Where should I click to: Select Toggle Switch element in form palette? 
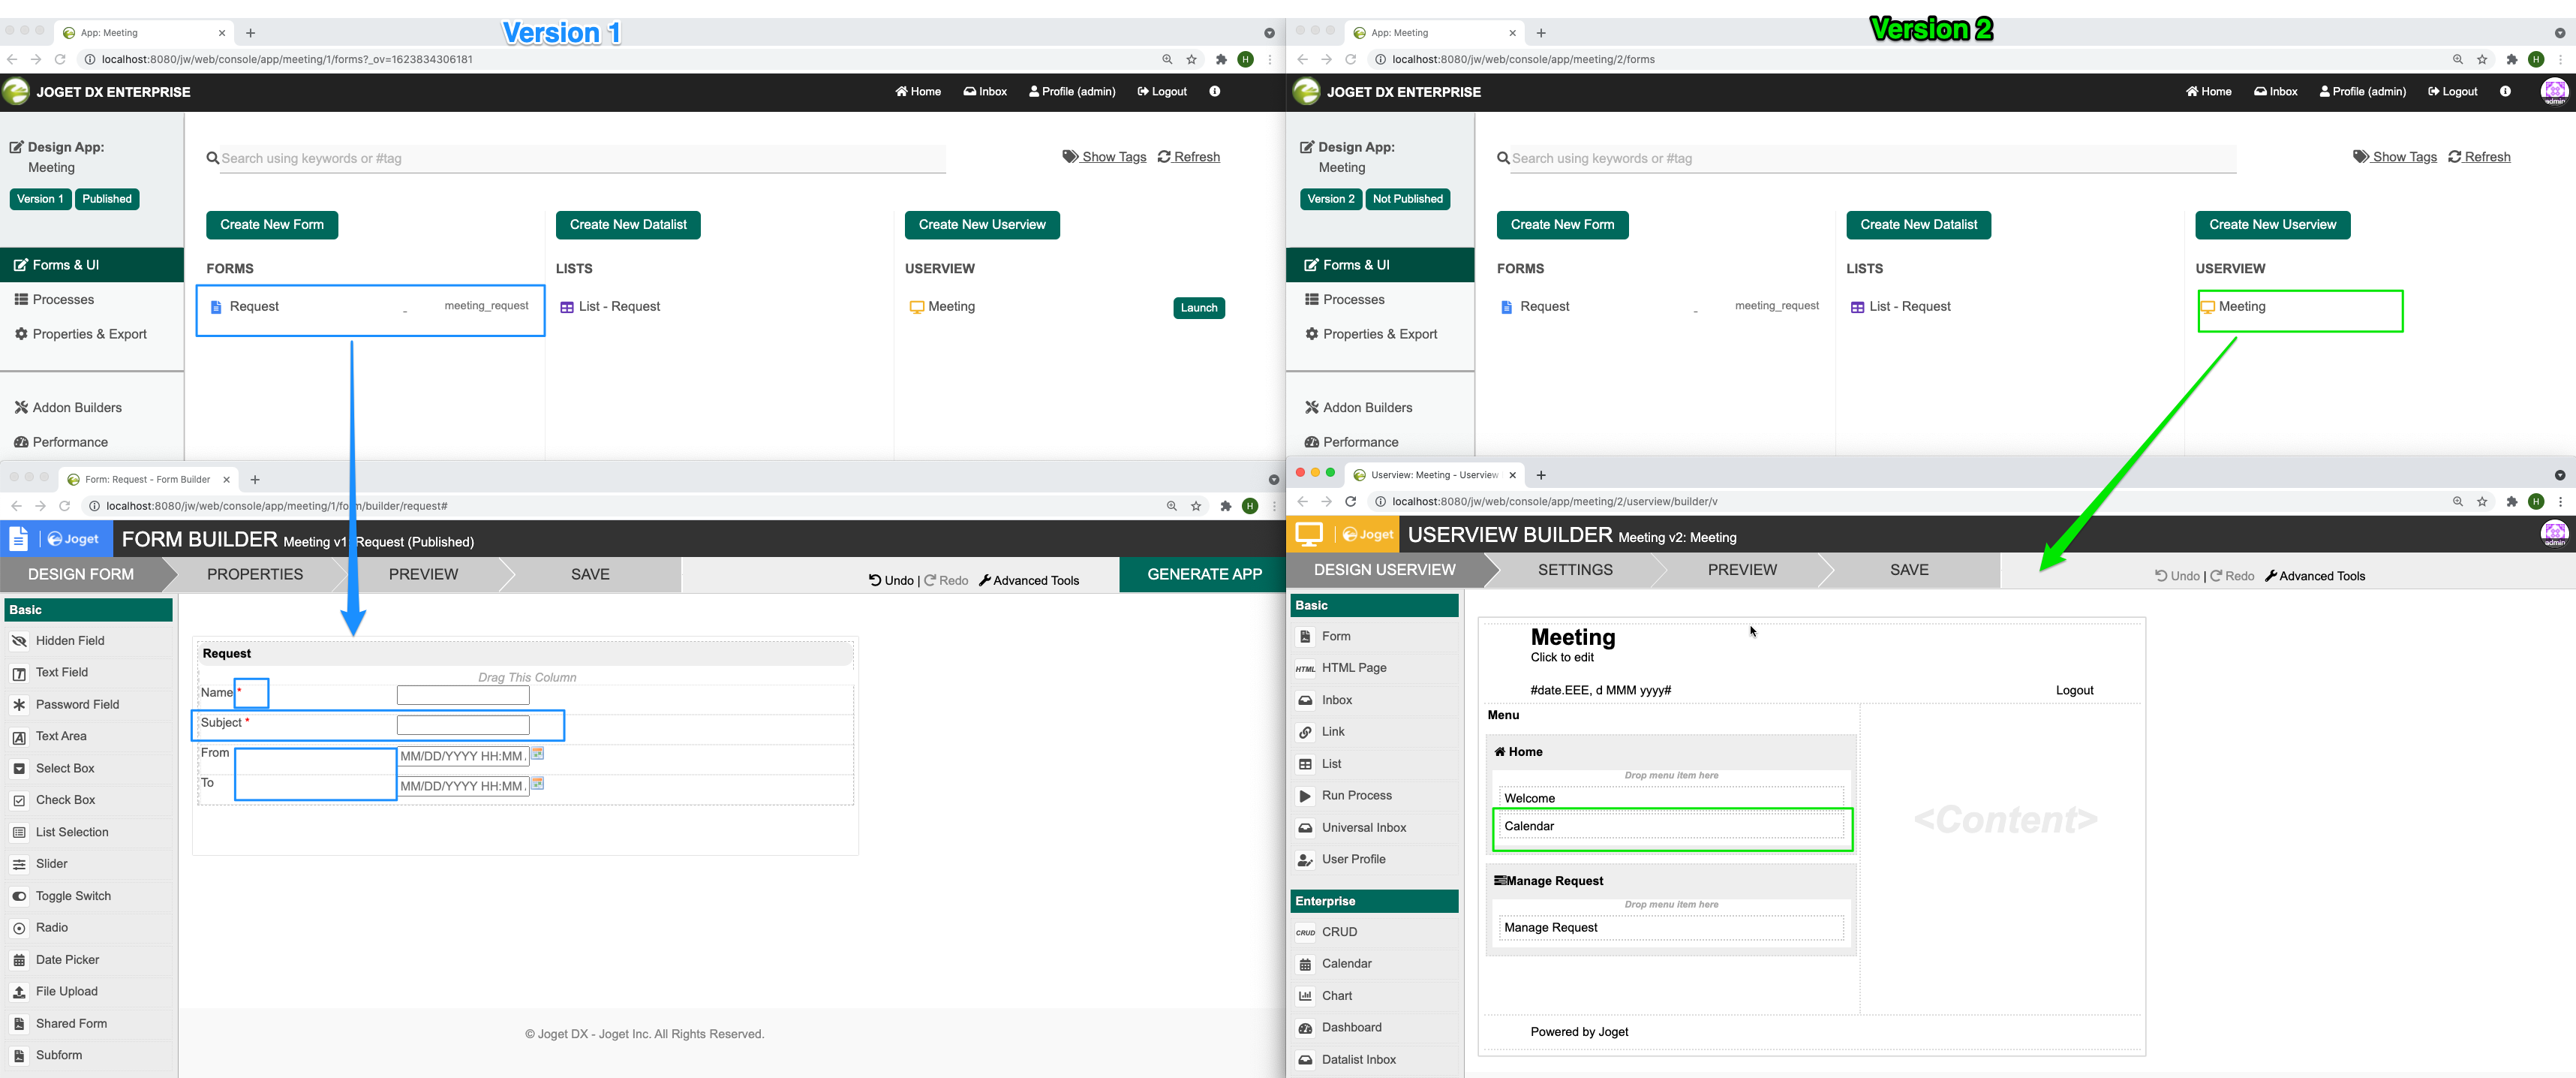73,896
